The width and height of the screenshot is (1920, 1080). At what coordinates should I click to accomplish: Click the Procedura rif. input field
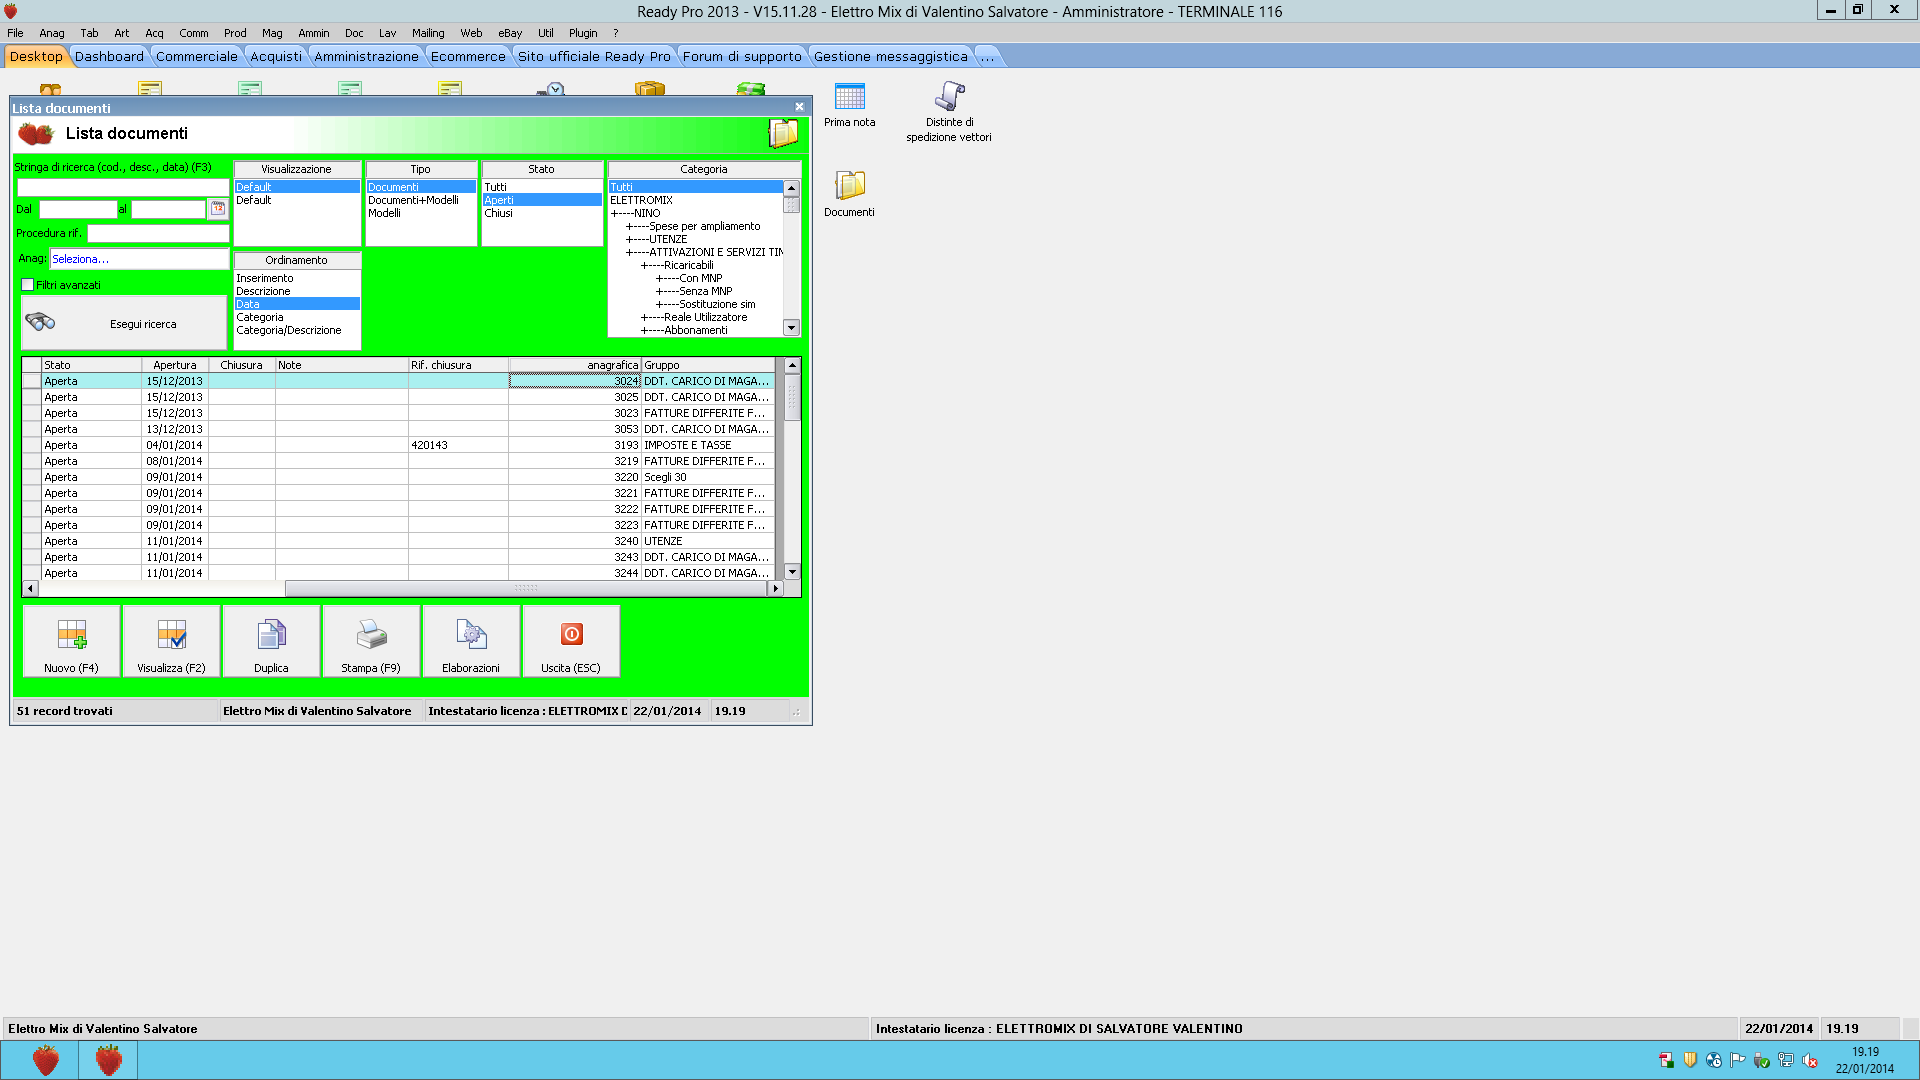(x=158, y=233)
